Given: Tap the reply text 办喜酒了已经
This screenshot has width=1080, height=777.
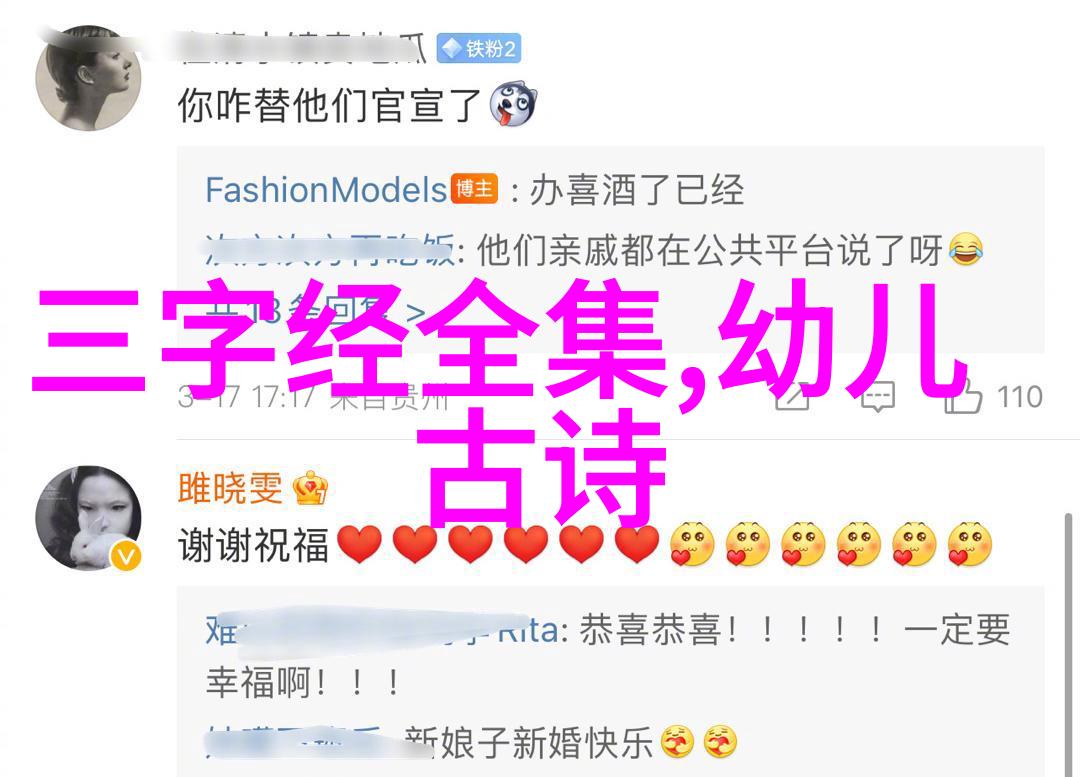Looking at the screenshot, I should 636,189.
